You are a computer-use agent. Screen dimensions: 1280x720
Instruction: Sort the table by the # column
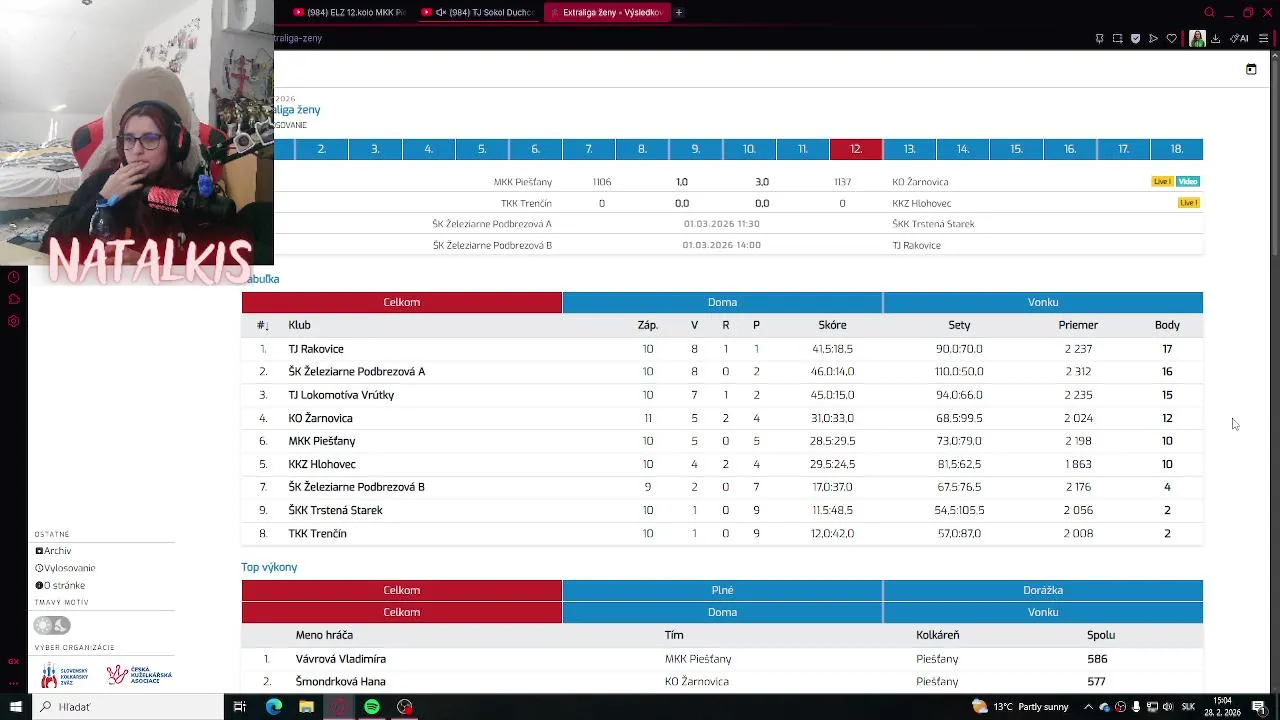point(262,325)
